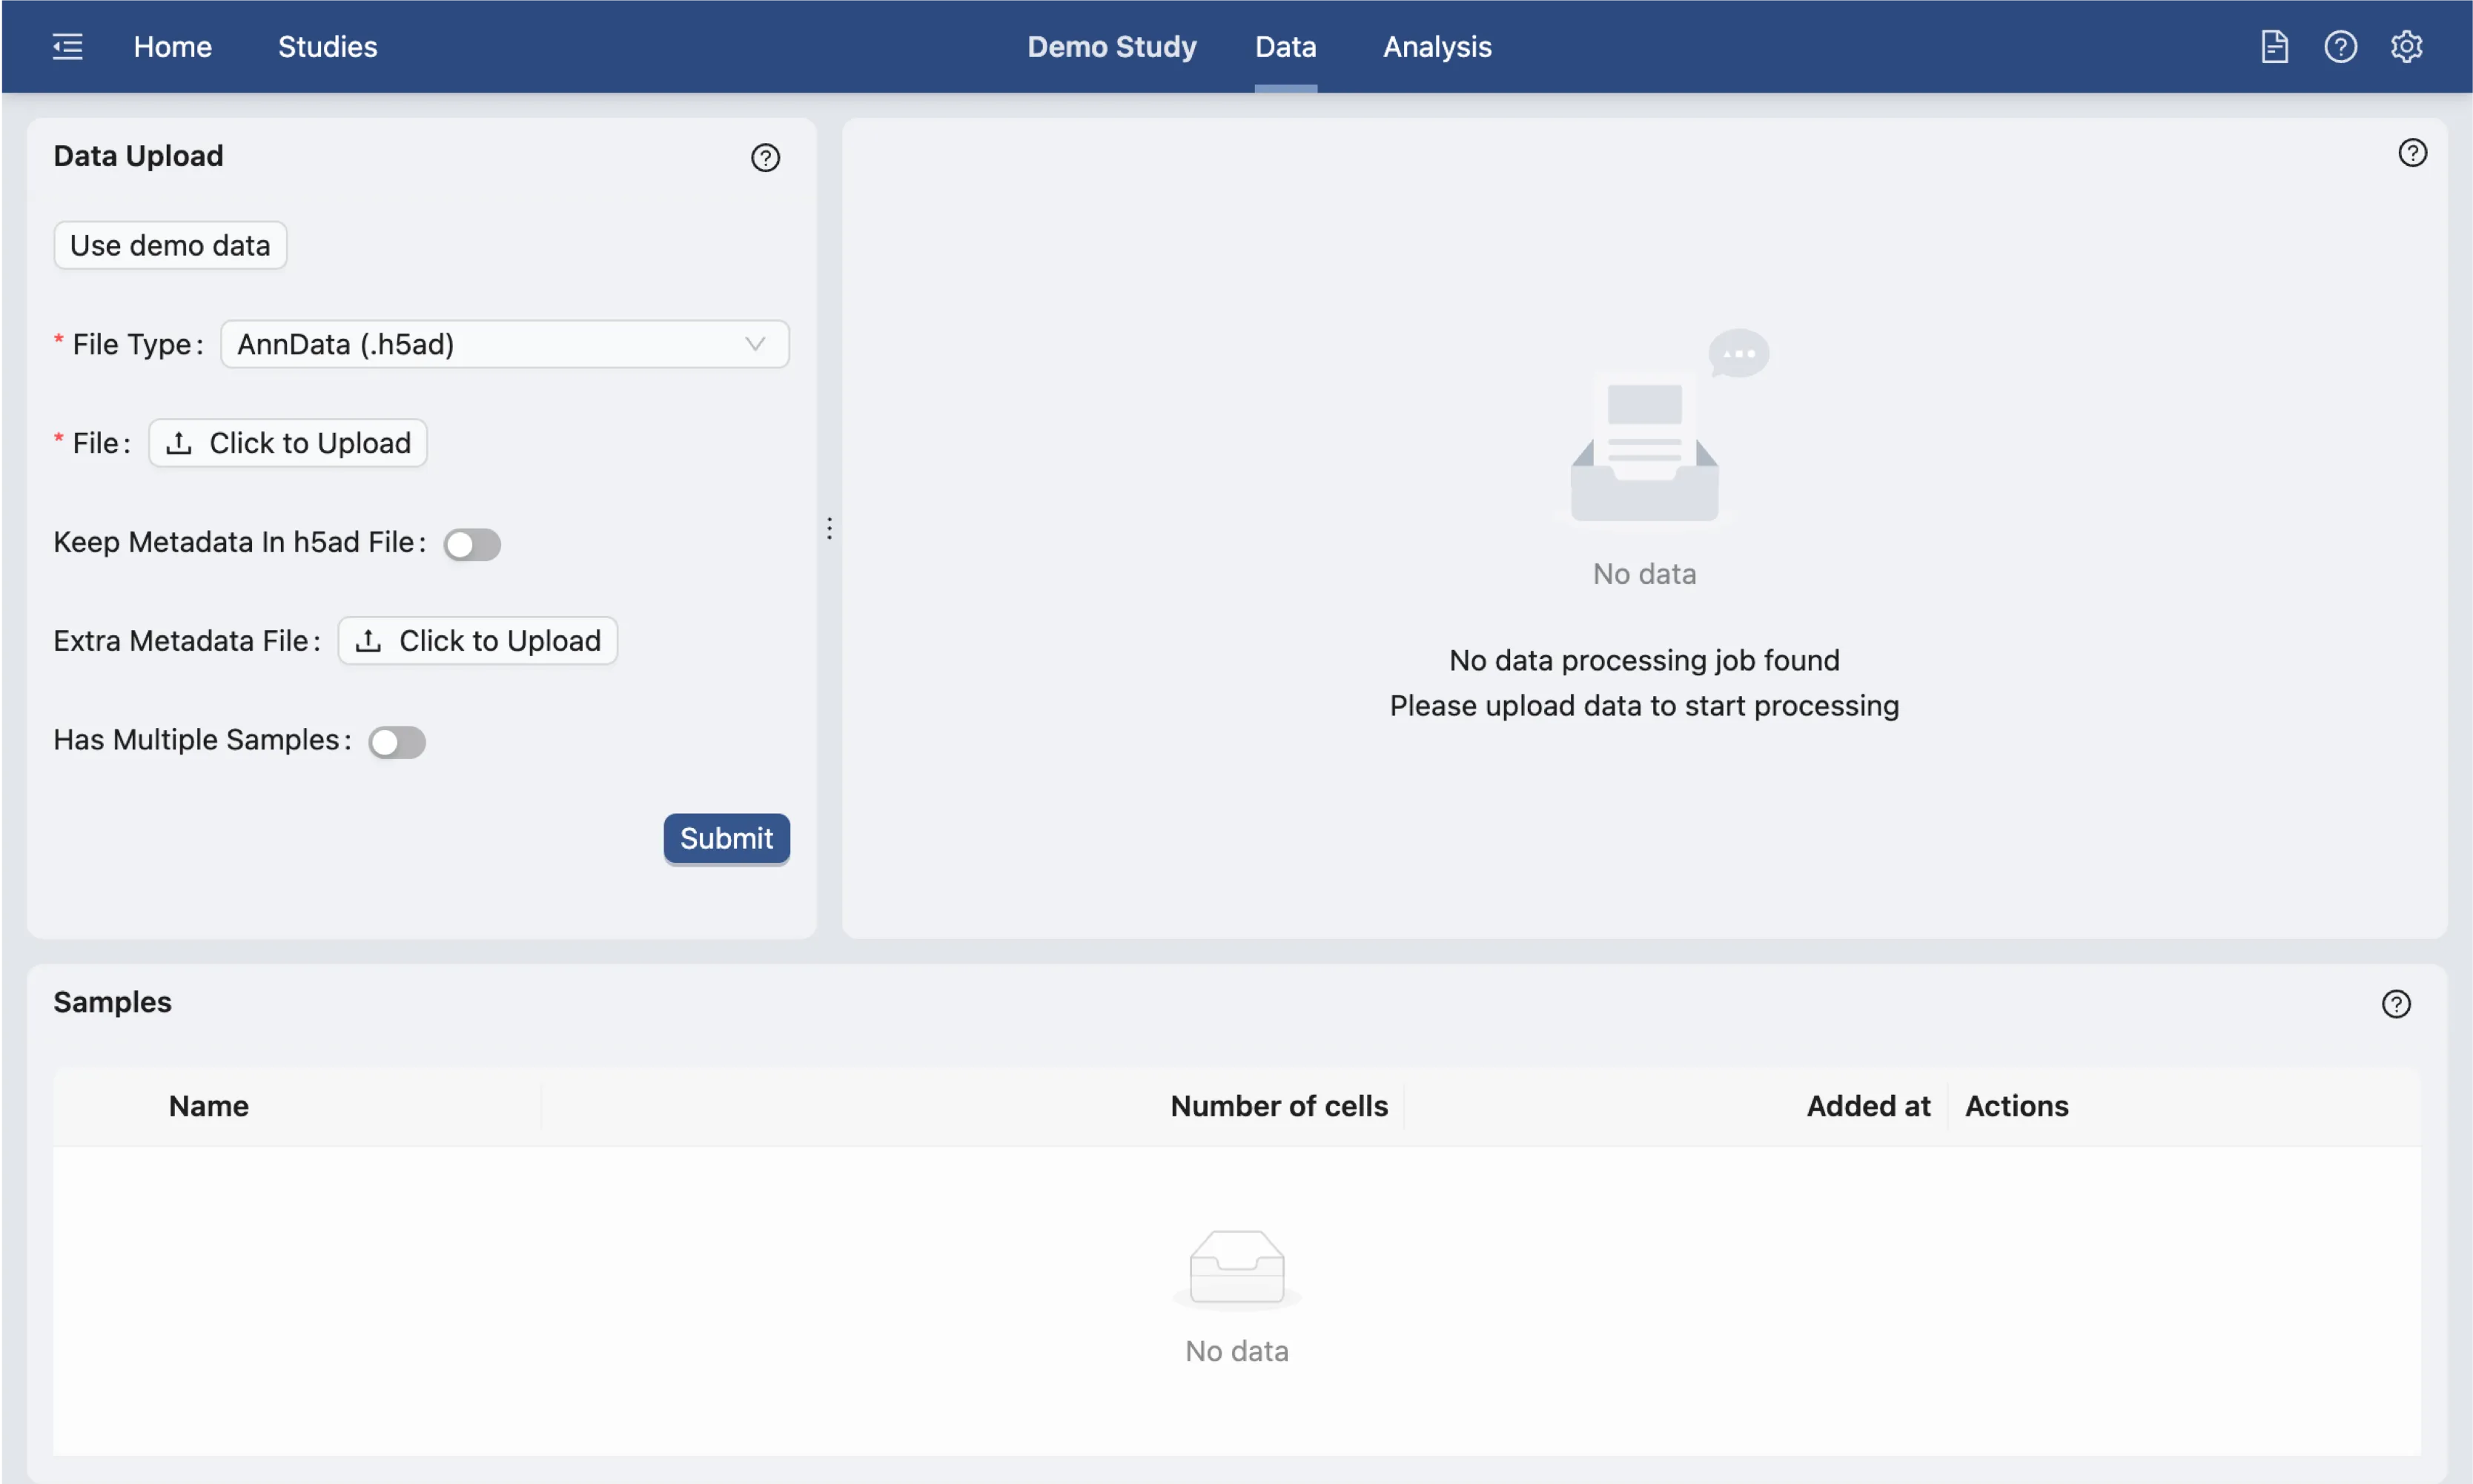Open the Studies menu item
Image resolution: width=2473 pixels, height=1484 pixels.
327,47
